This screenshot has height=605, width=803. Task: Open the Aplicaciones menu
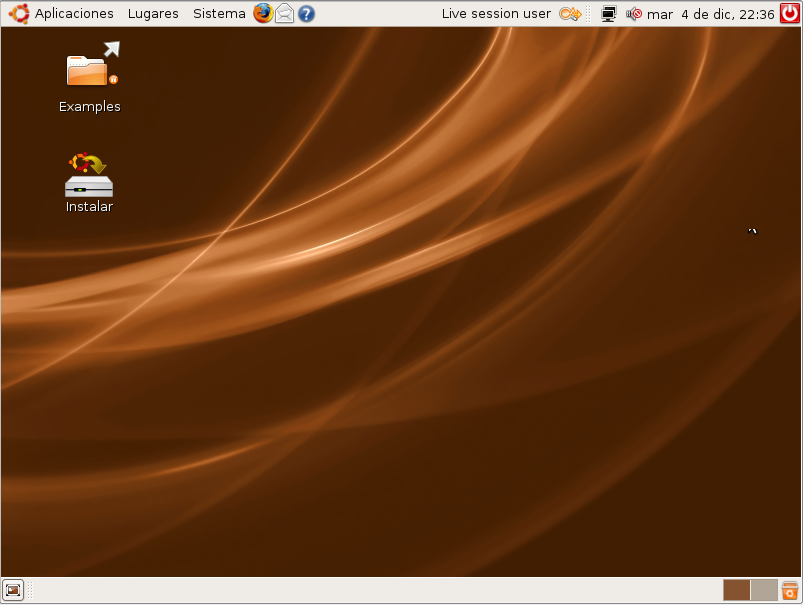pyautogui.click(x=74, y=14)
